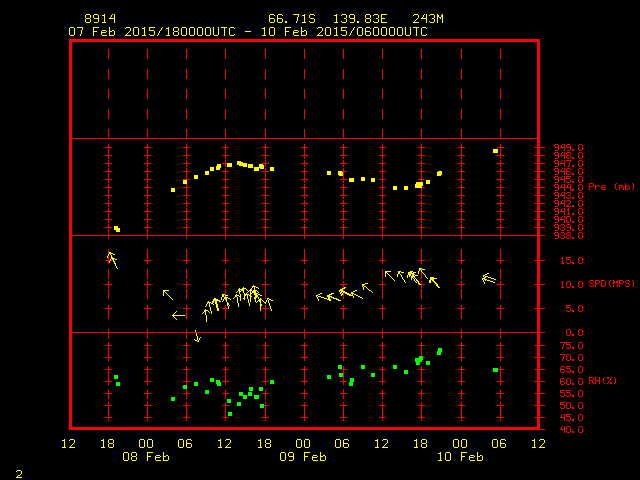
Task: Click the 15.0 wind speed axis label
Action: click(571, 260)
